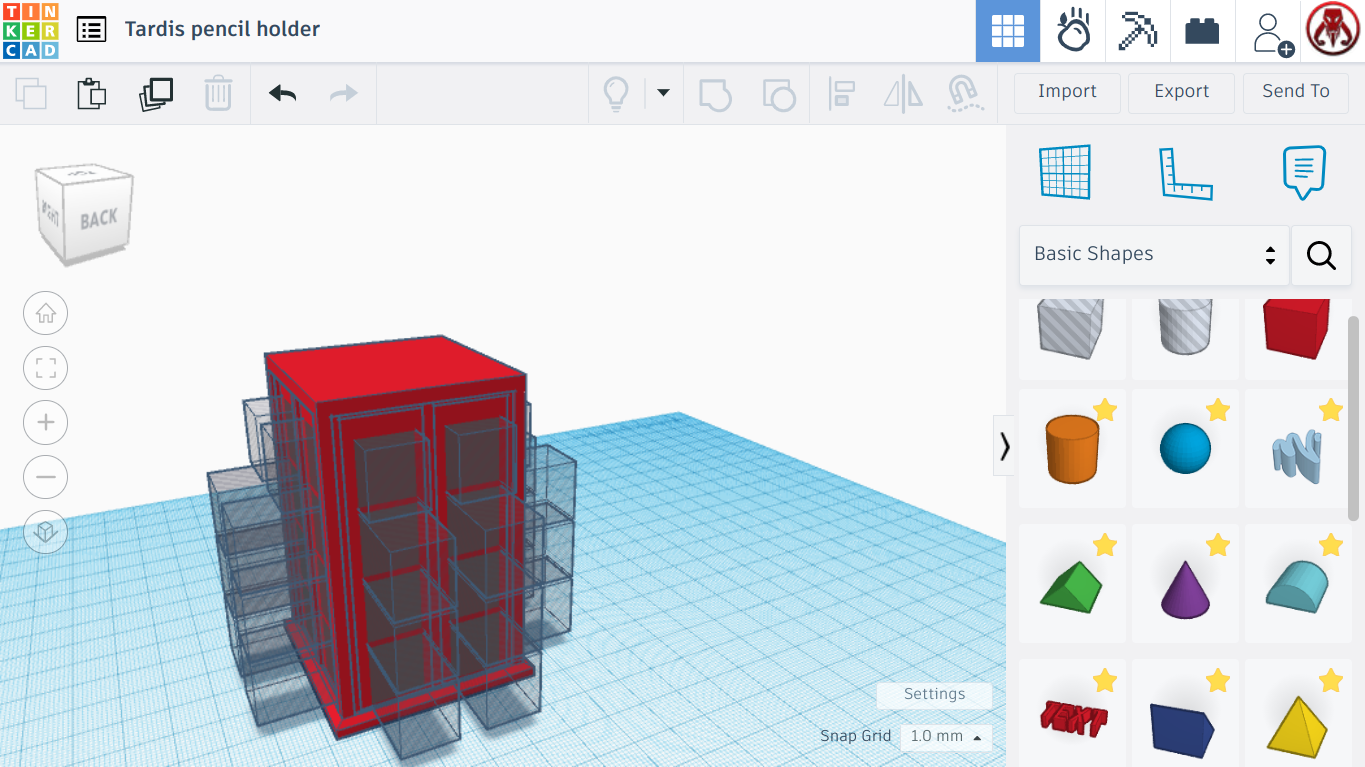
Task: Click the Mirror tool icon
Action: (x=903, y=94)
